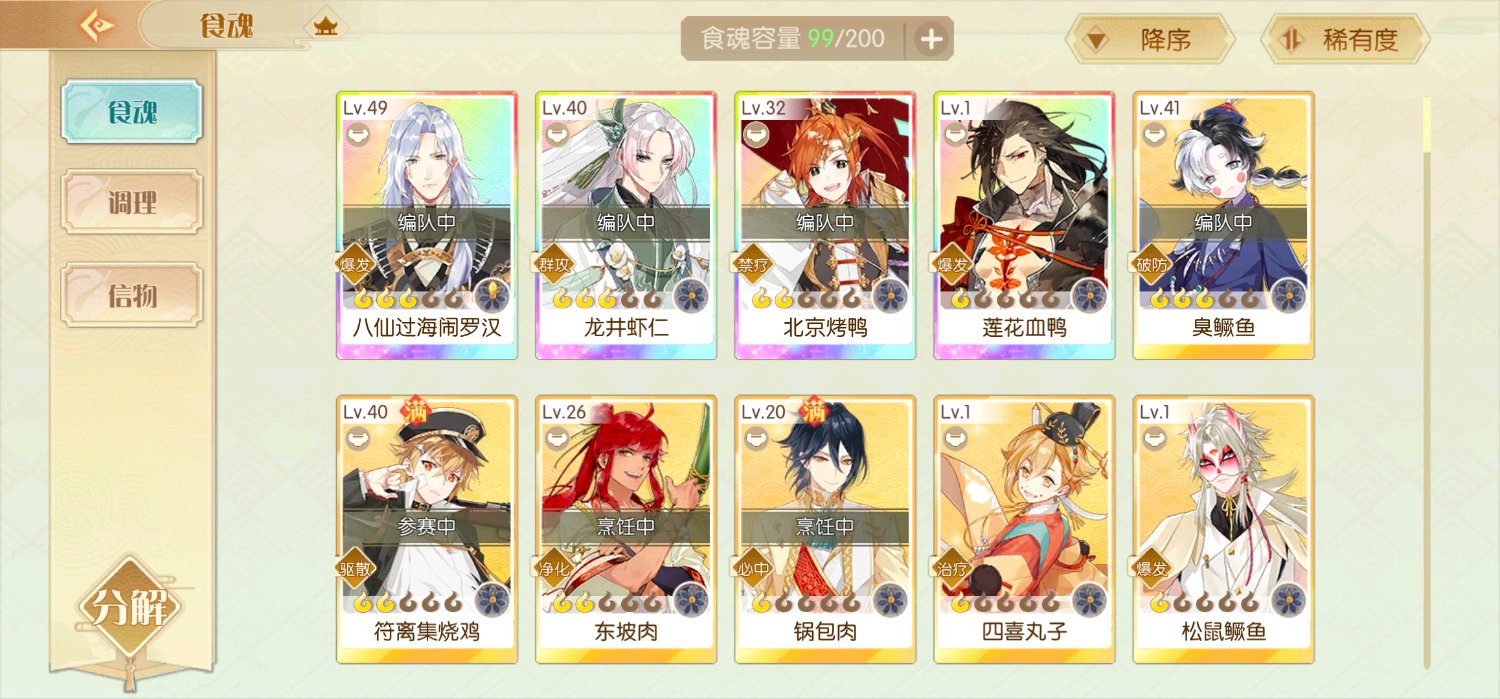
Task: Open the 东坡肉 character card
Action: [x=626, y=529]
